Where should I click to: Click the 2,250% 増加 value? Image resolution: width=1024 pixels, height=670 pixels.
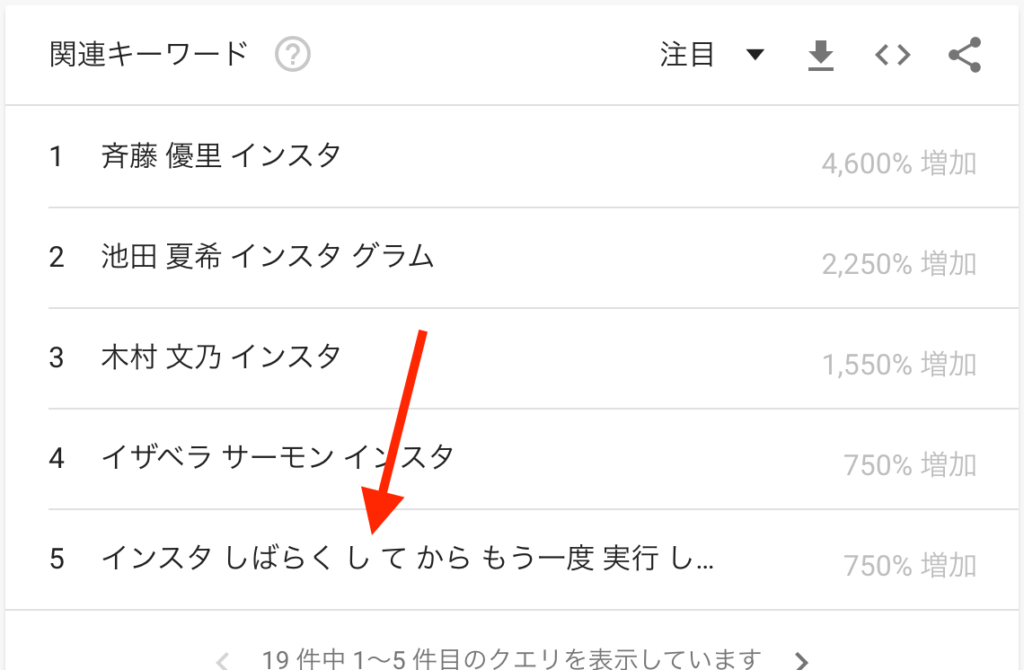coord(899,264)
